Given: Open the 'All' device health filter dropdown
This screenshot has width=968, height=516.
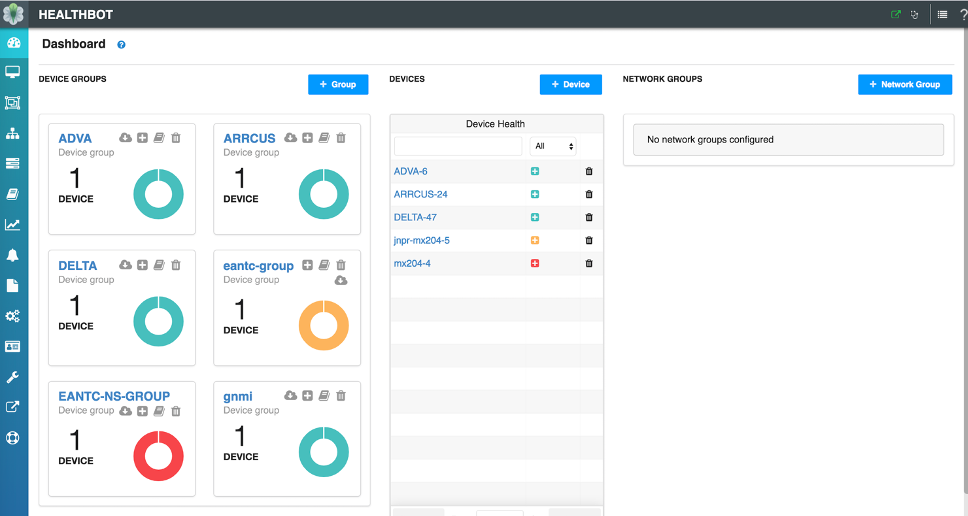Looking at the screenshot, I should (x=553, y=146).
